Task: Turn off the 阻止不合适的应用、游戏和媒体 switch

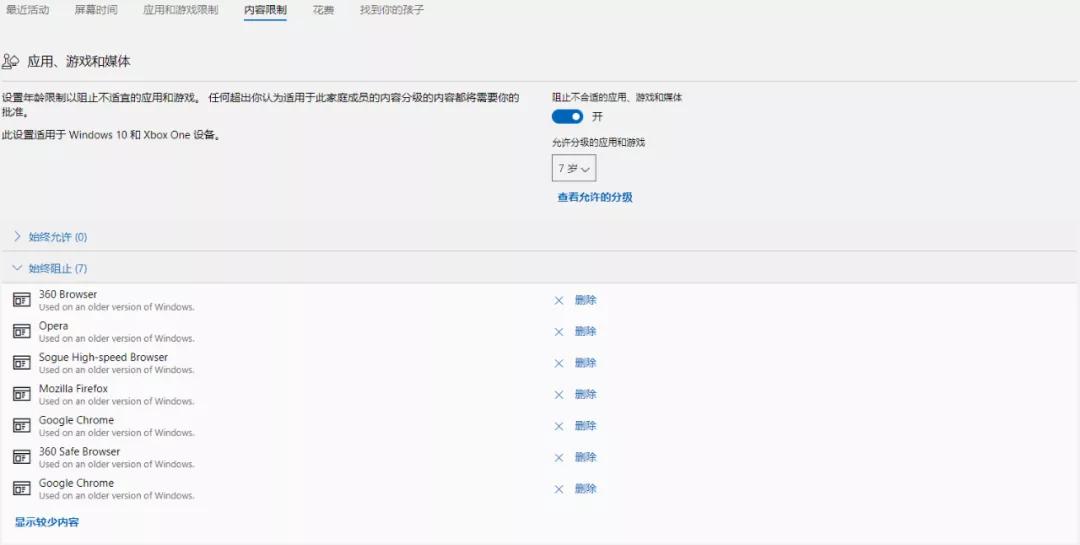Action: tap(567, 117)
